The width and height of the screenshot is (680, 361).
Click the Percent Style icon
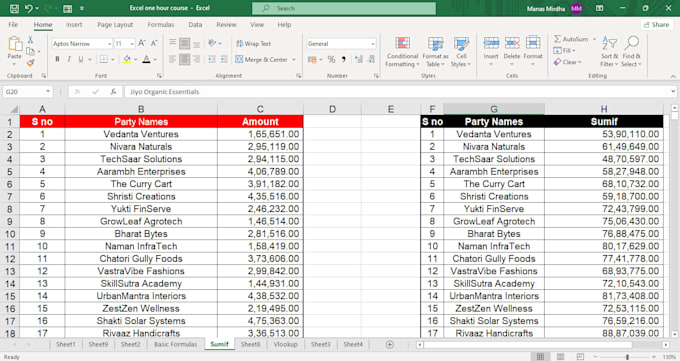click(331, 59)
